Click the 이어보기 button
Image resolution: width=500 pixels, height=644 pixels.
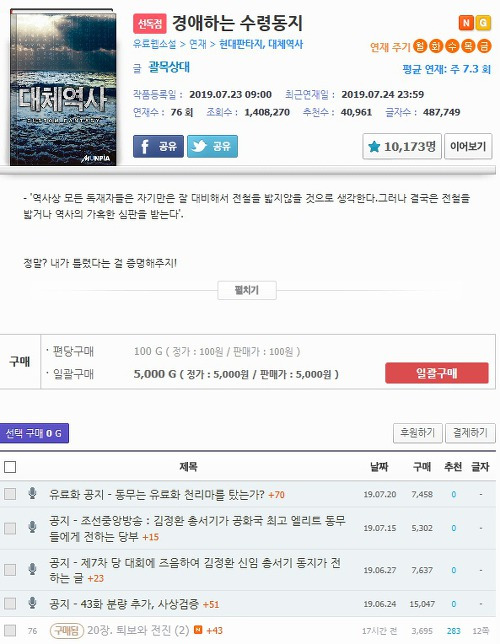point(468,146)
